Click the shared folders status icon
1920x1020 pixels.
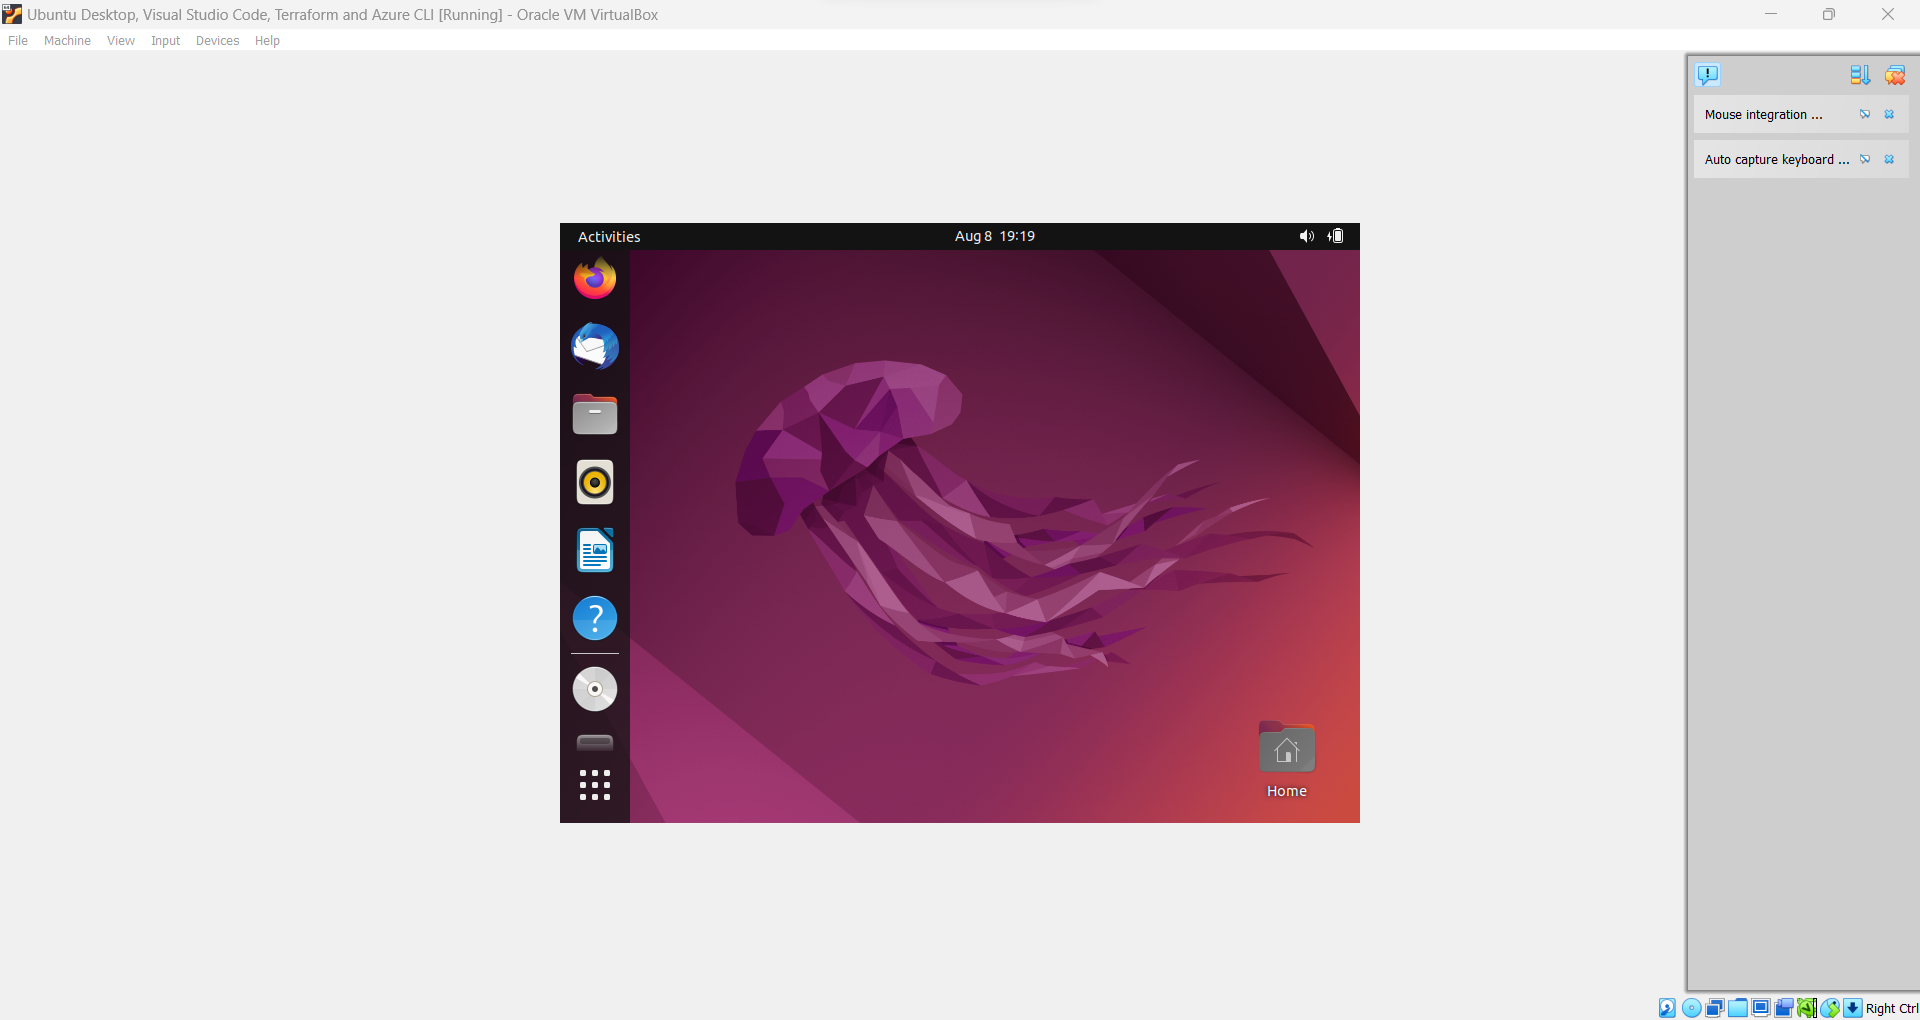coord(1738,1008)
